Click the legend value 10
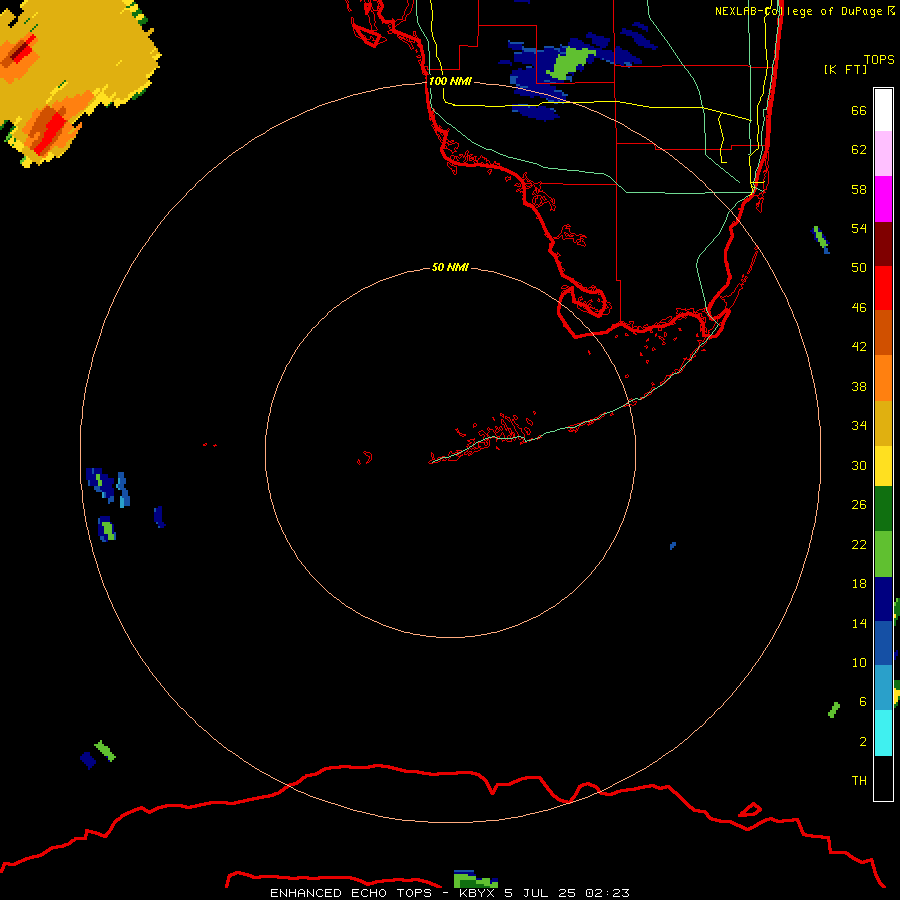 [859, 662]
